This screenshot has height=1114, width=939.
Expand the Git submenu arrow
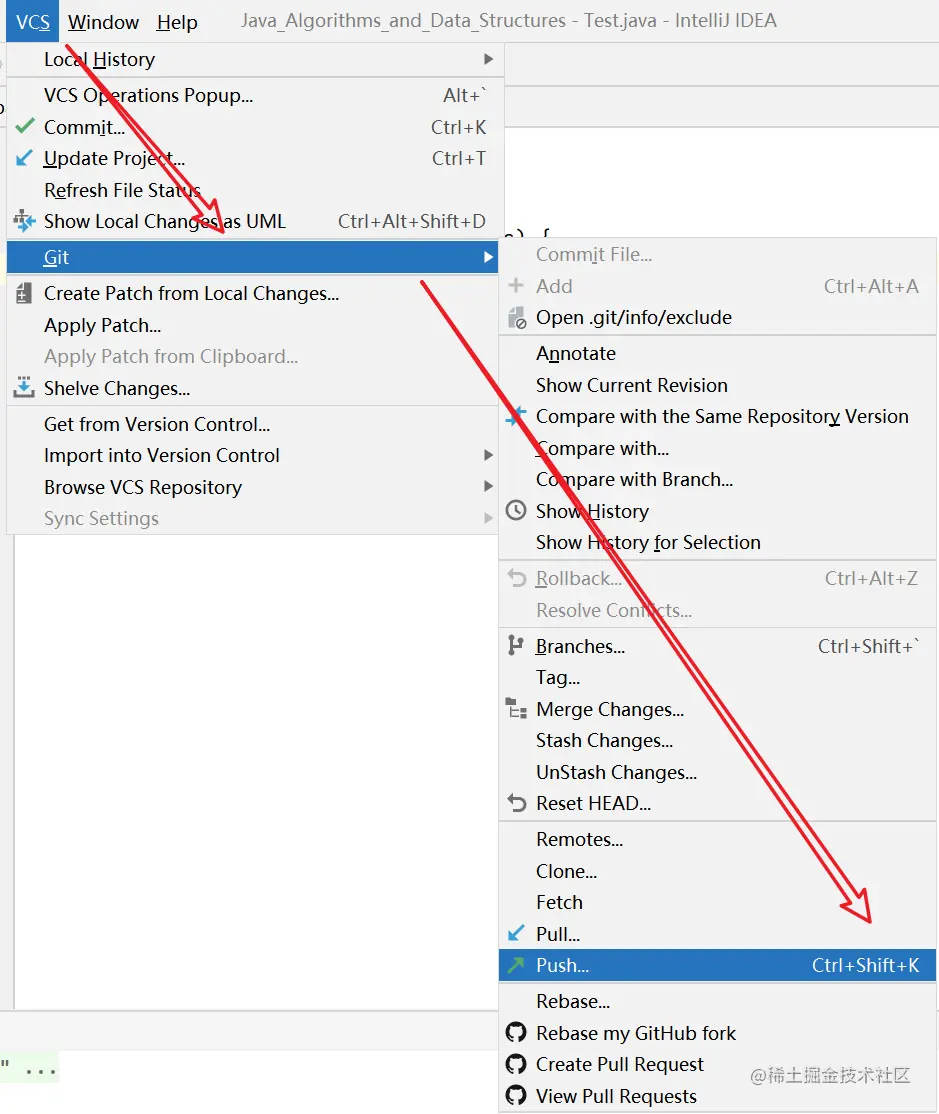click(x=488, y=257)
